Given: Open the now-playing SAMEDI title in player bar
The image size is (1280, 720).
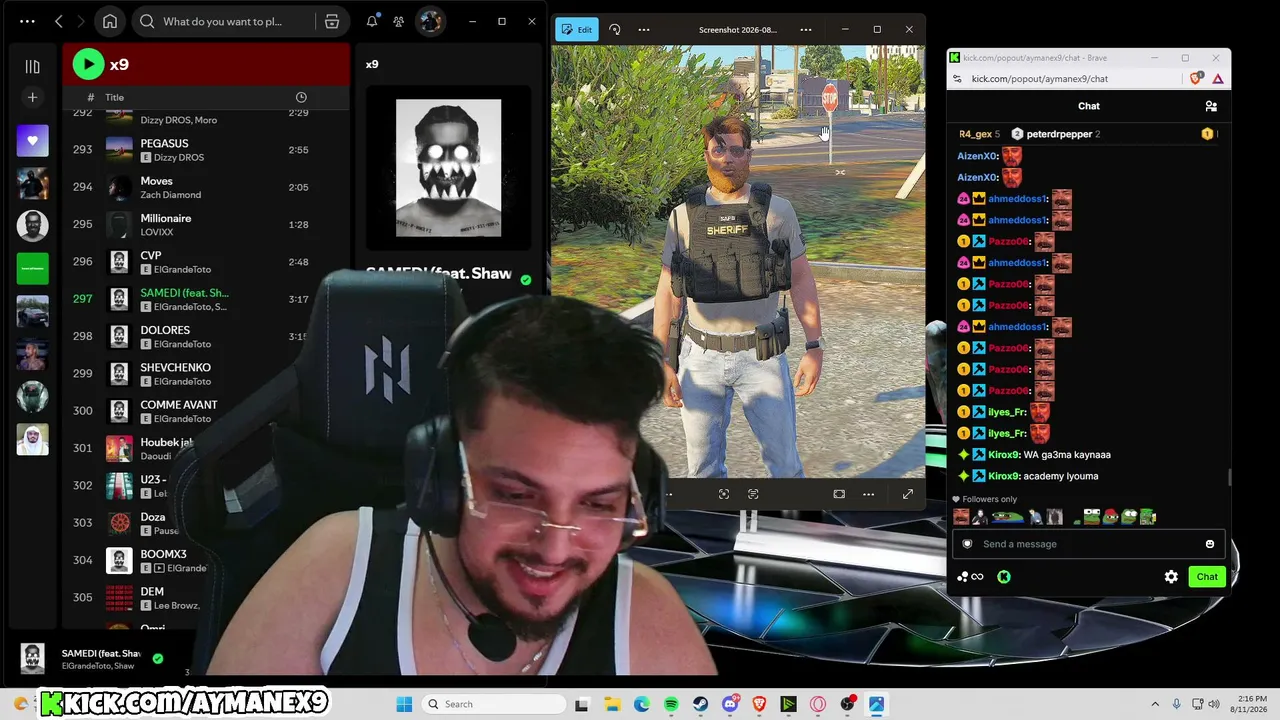Looking at the screenshot, I should (101, 653).
